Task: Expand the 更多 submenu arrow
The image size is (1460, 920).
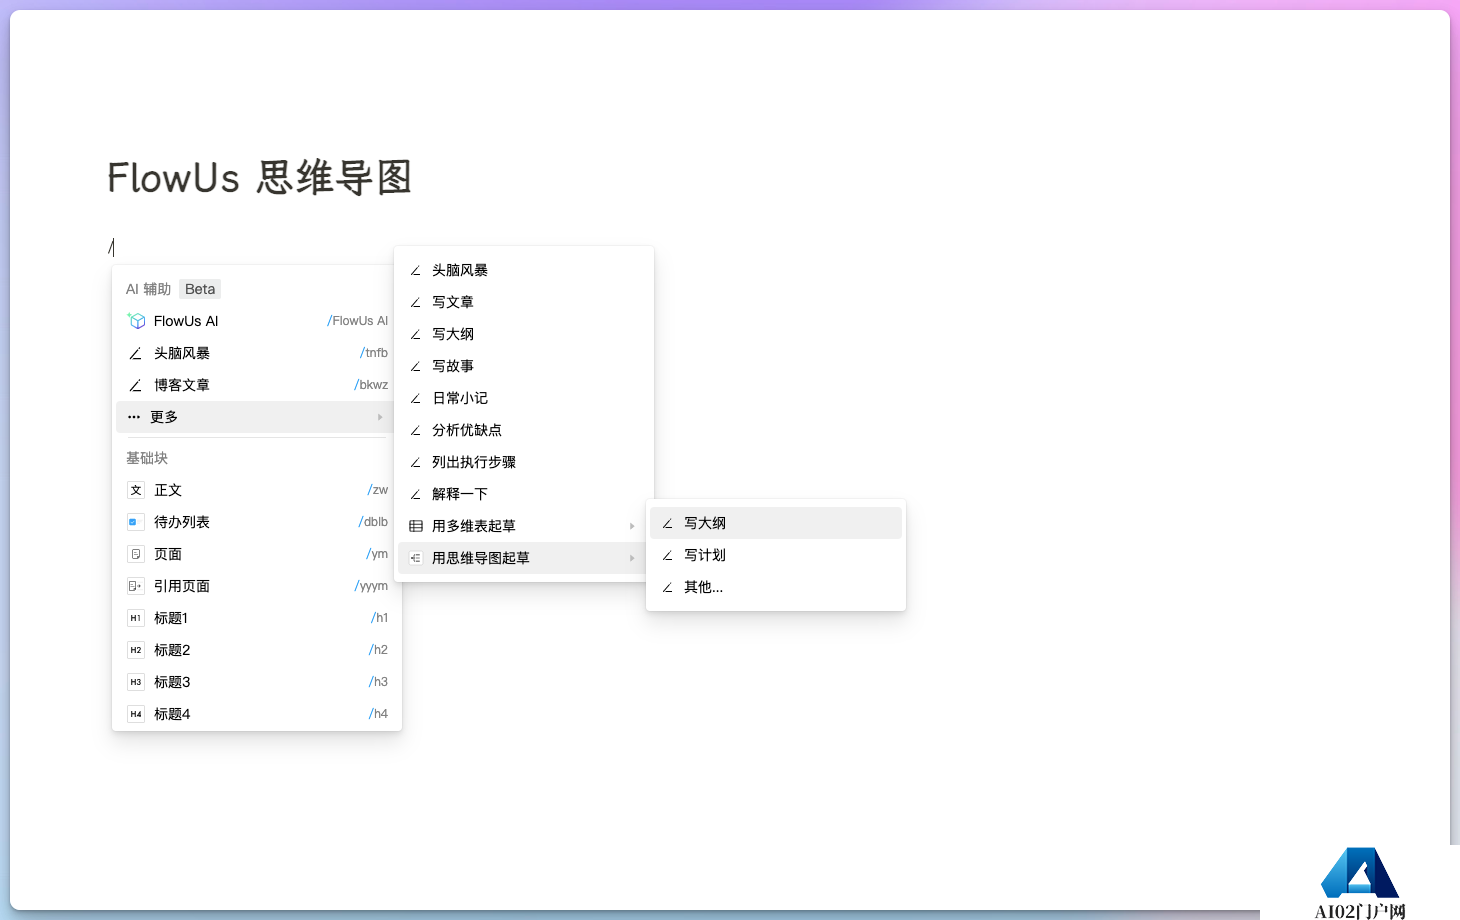Action: coord(380,417)
